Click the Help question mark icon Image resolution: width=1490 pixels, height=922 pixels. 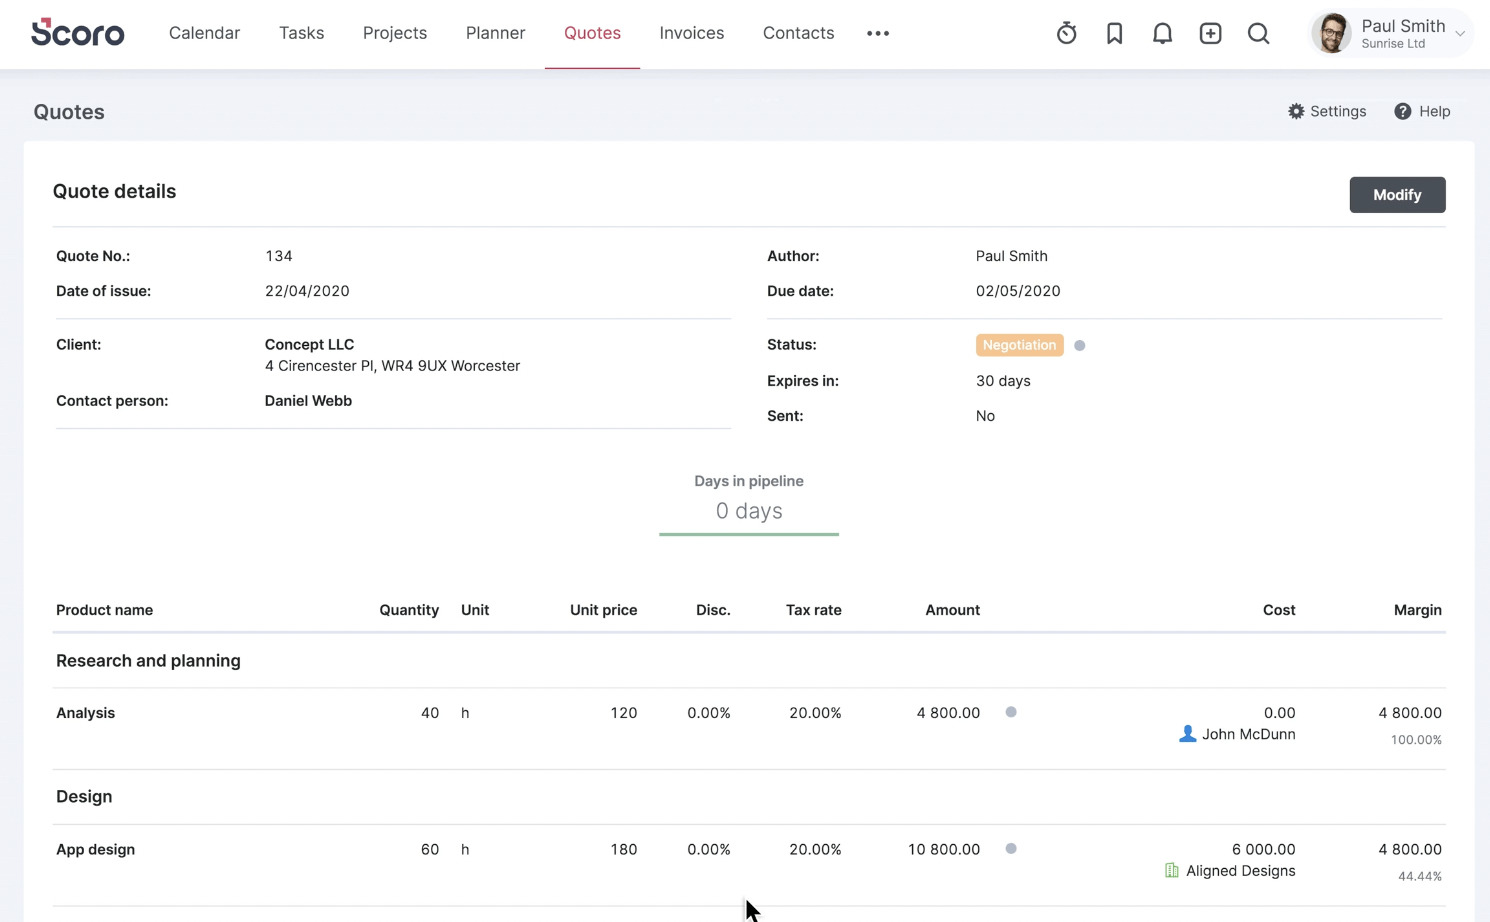click(x=1403, y=111)
